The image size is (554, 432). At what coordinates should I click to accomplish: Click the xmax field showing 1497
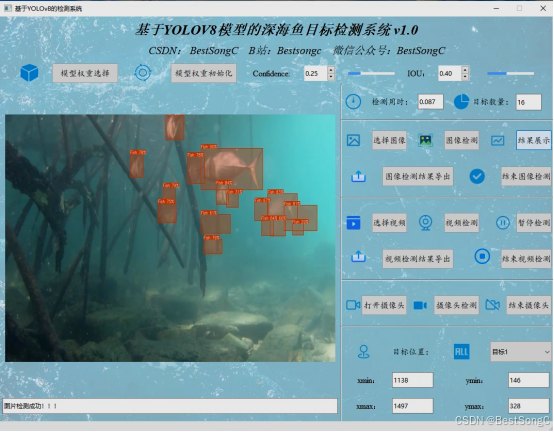point(412,406)
